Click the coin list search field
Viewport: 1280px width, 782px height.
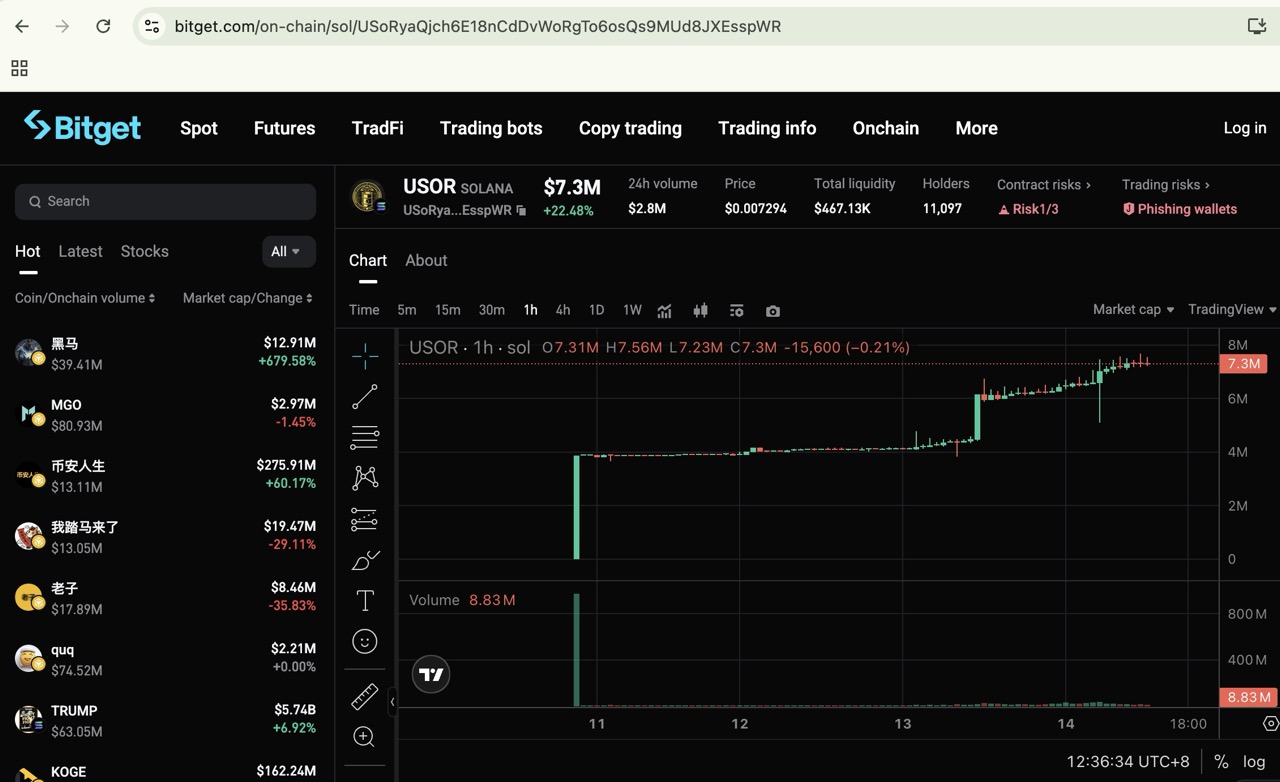tap(165, 201)
